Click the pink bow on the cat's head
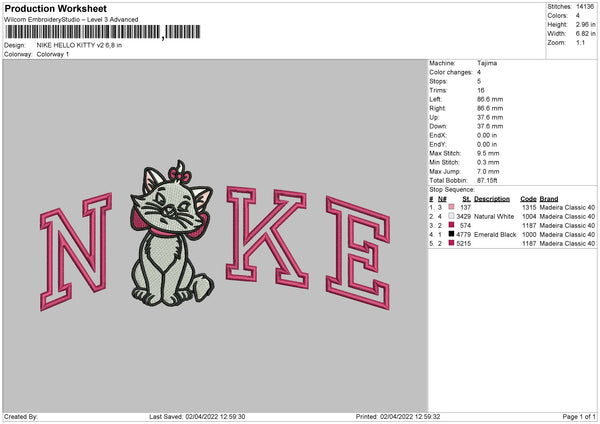 pyautogui.click(x=179, y=172)
